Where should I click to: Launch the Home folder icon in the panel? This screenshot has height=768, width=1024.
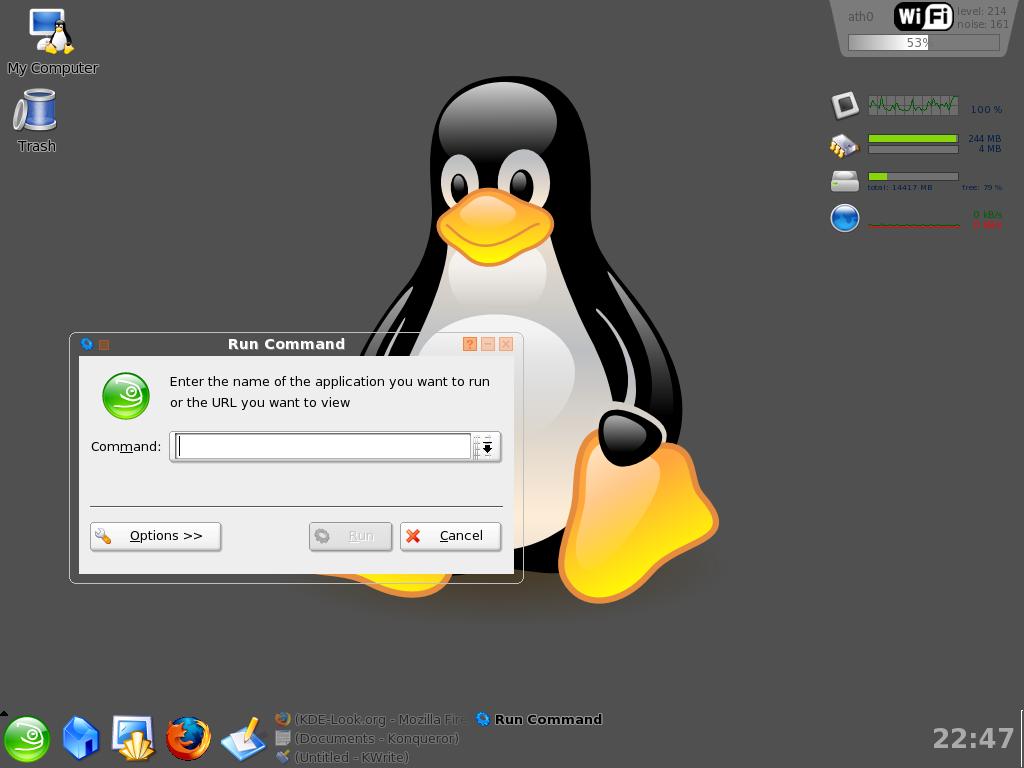click(x=80, y=739)
